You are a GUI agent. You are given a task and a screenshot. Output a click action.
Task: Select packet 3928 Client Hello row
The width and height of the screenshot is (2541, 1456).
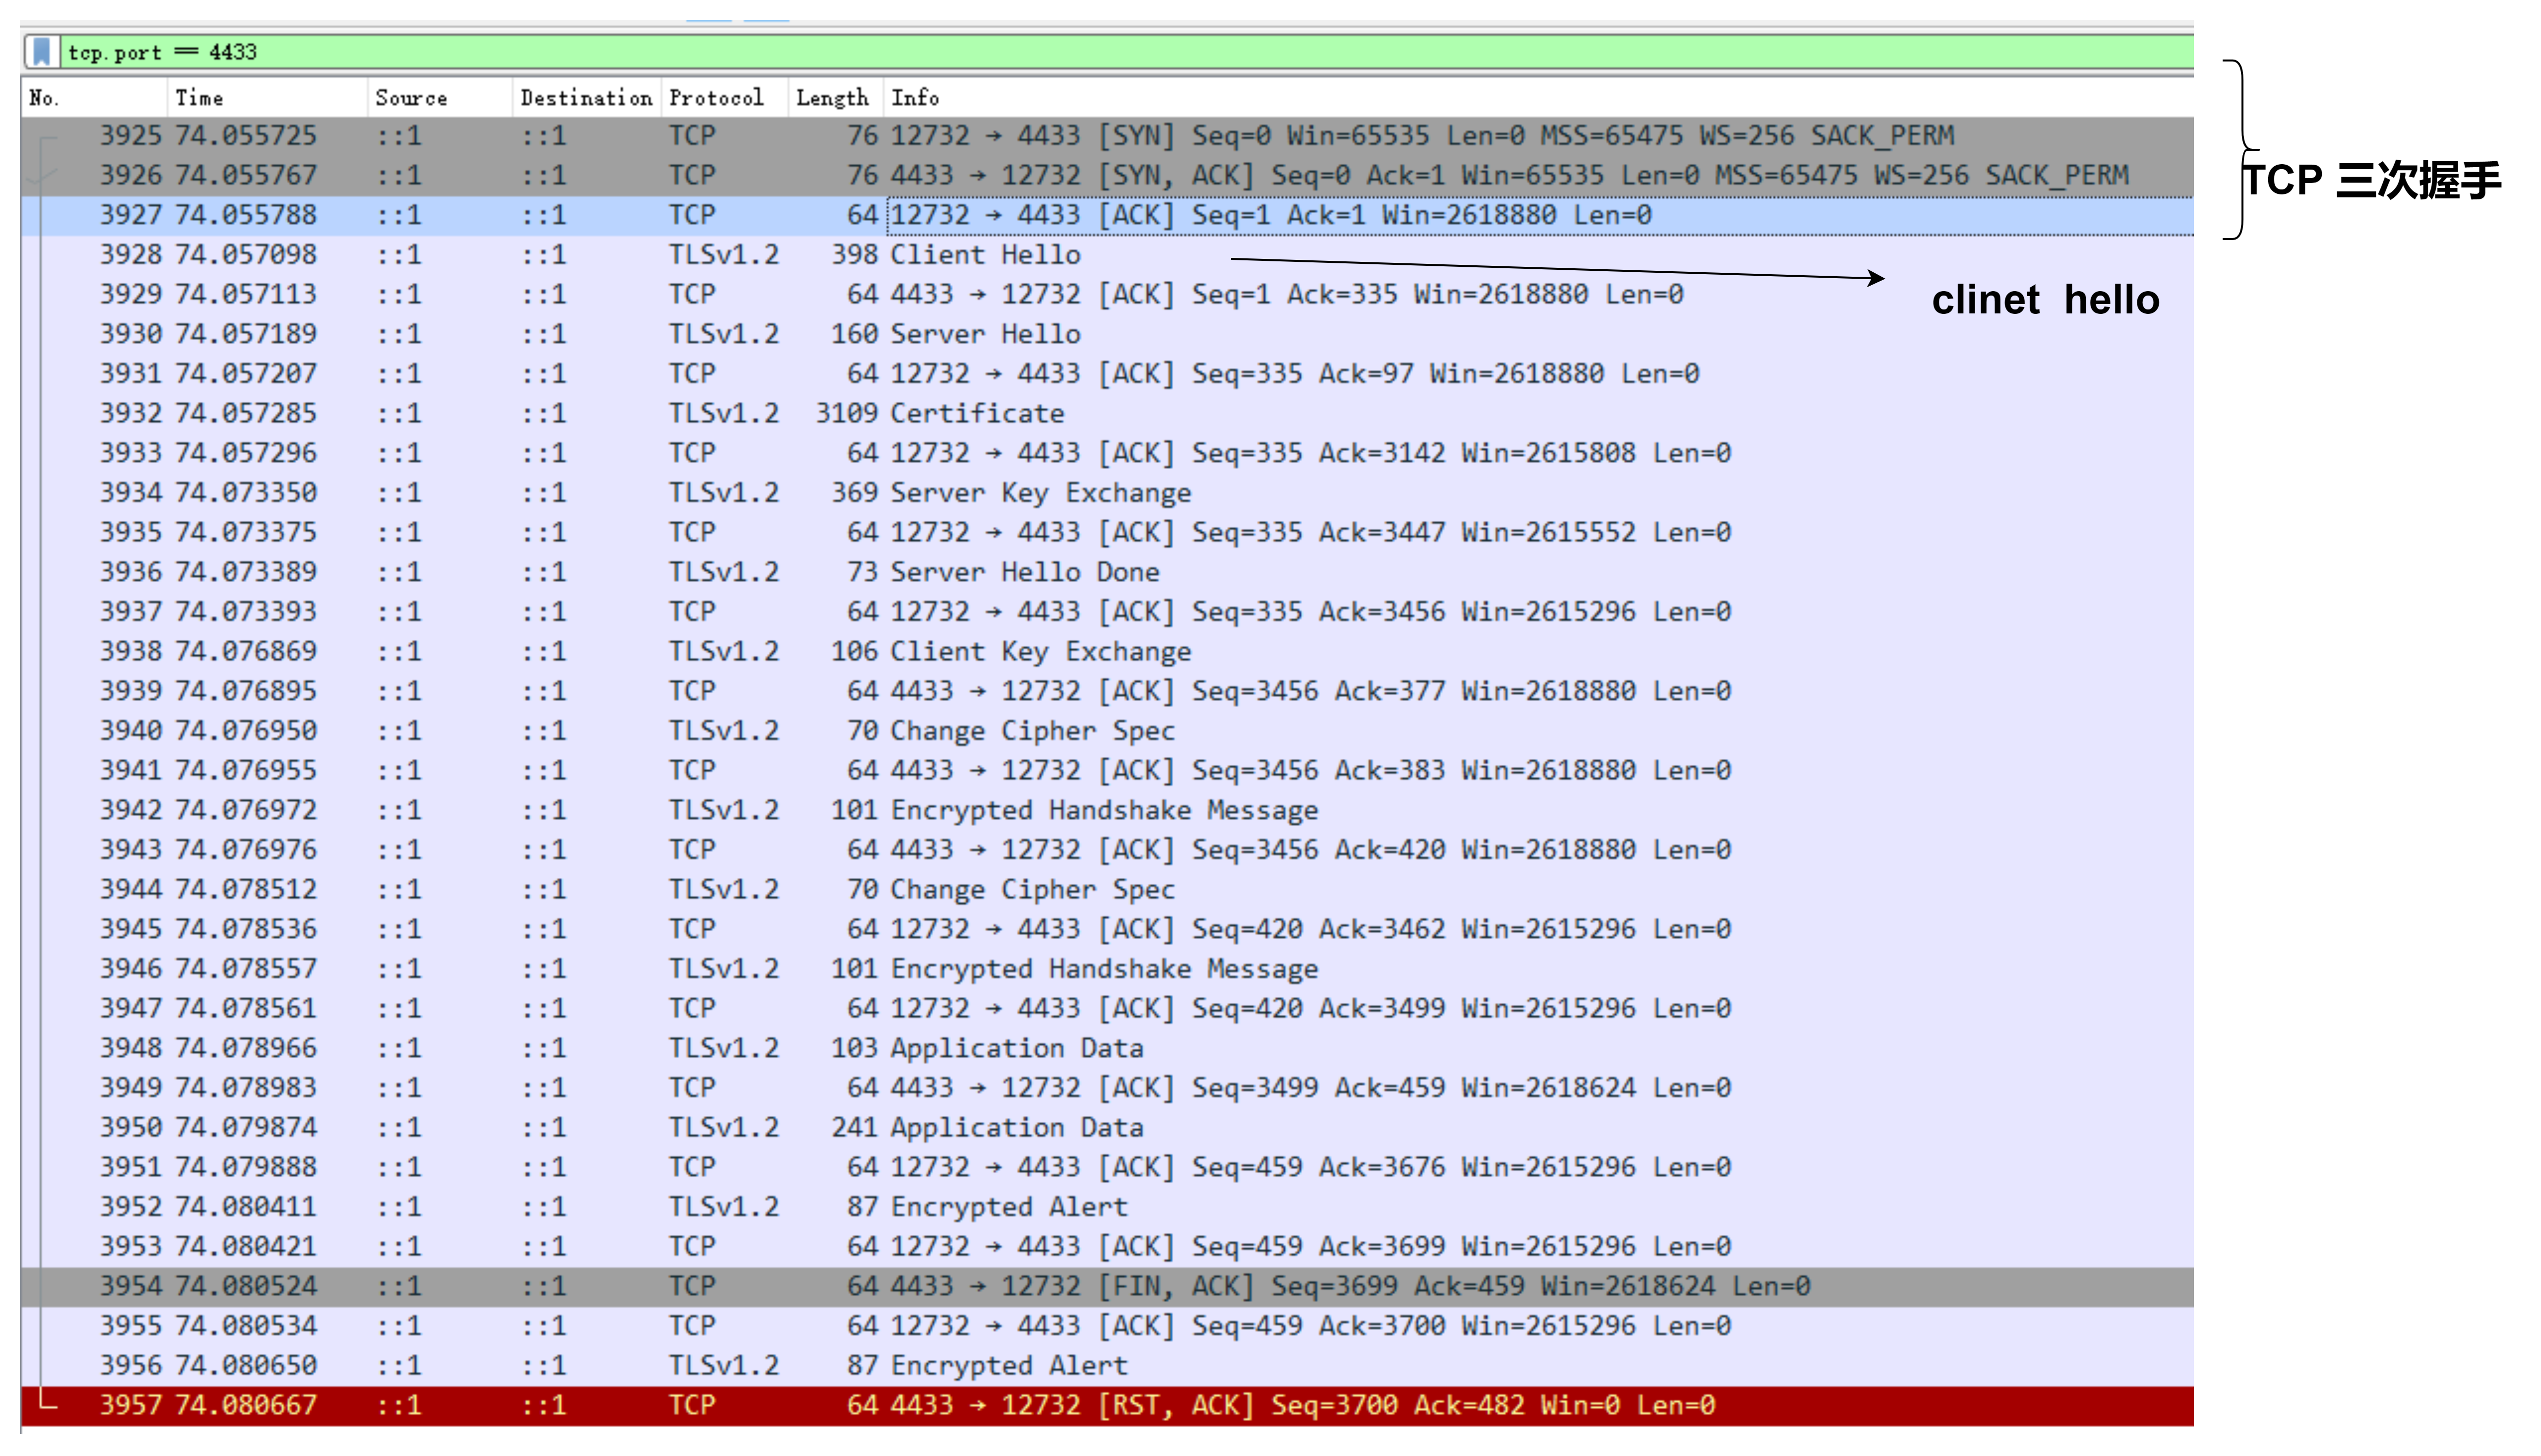pos(698,253)
